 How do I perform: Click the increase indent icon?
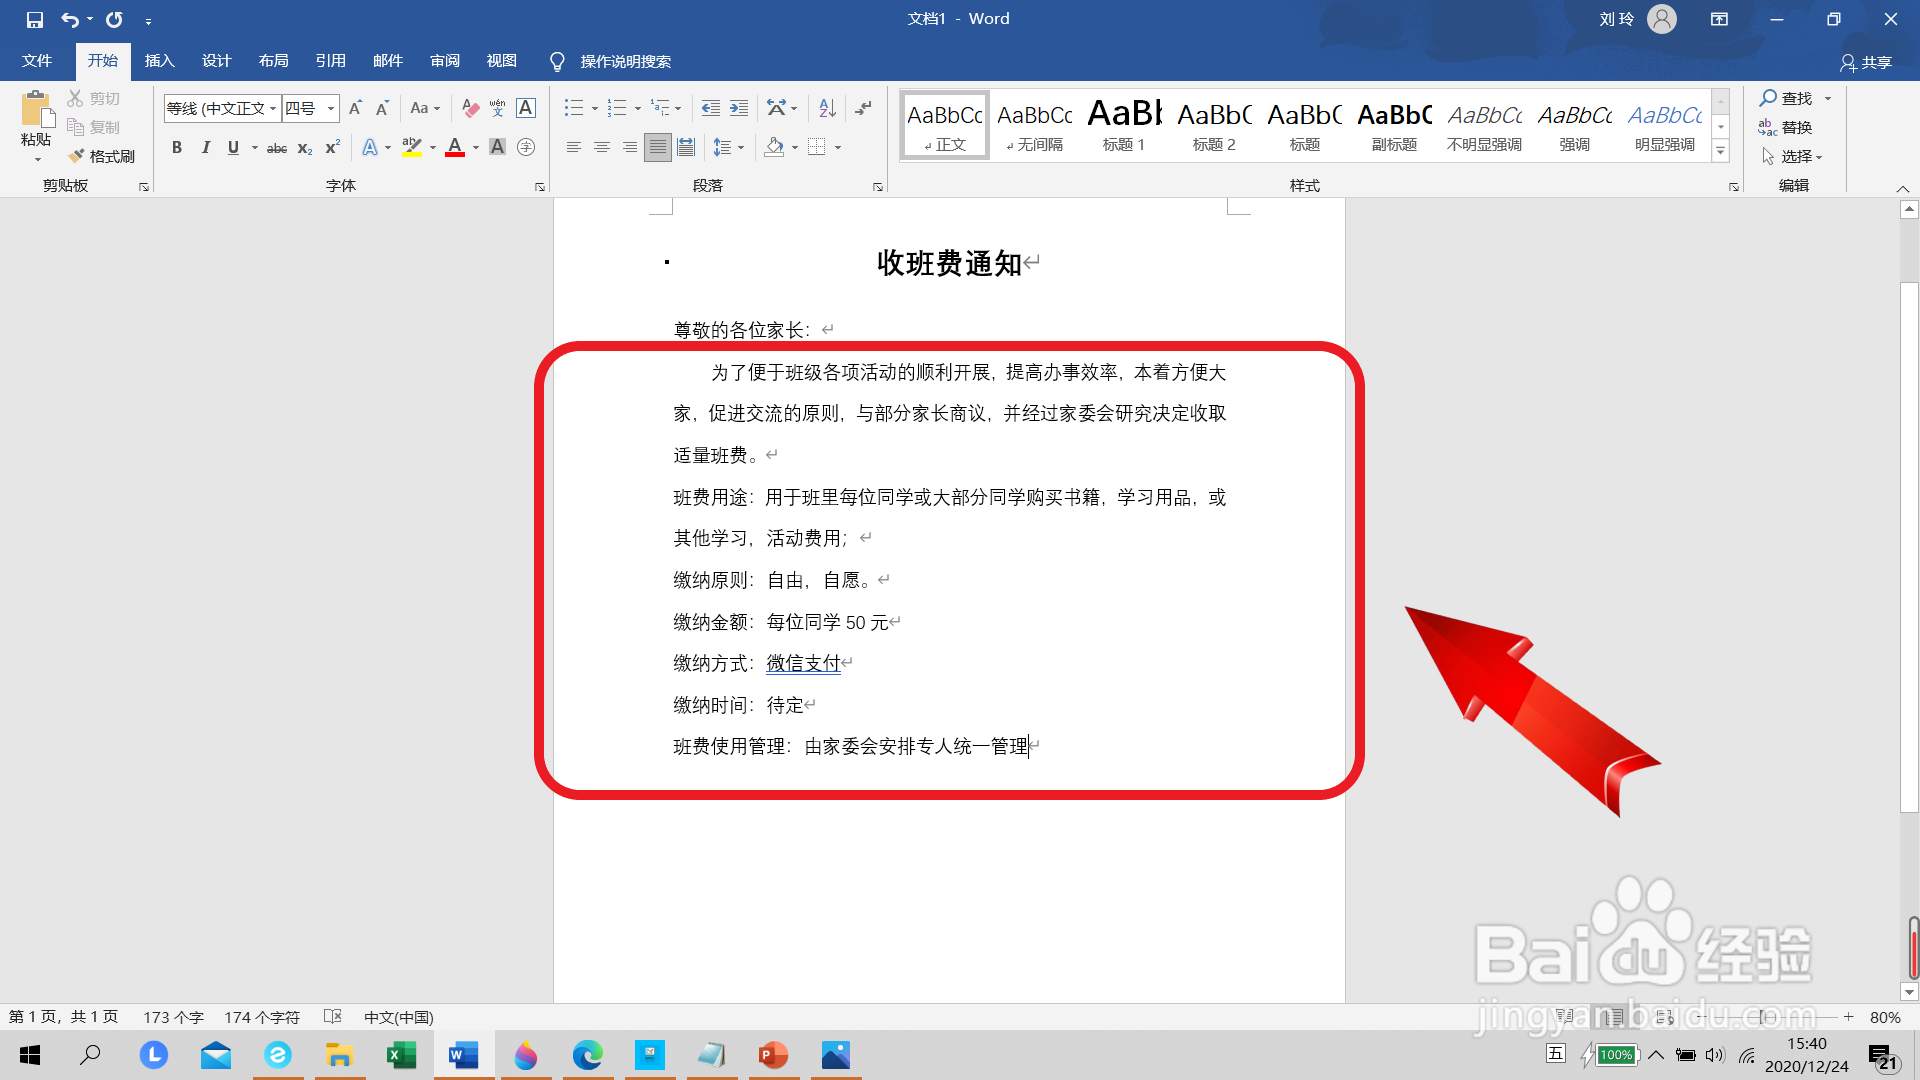(739, 108)
